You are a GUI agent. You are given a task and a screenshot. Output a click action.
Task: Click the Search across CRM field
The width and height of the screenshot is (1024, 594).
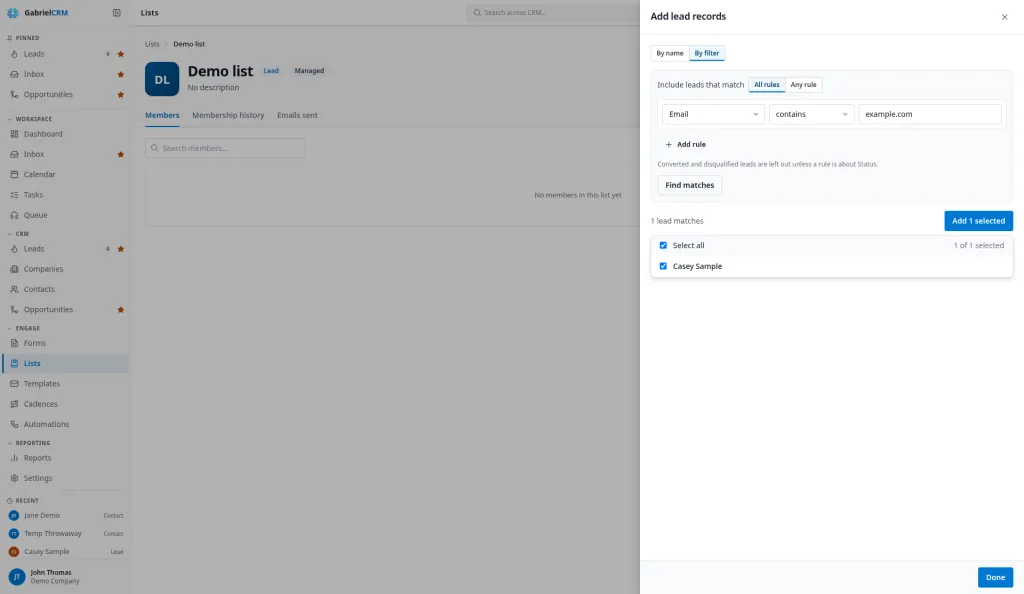click(554, 12)
